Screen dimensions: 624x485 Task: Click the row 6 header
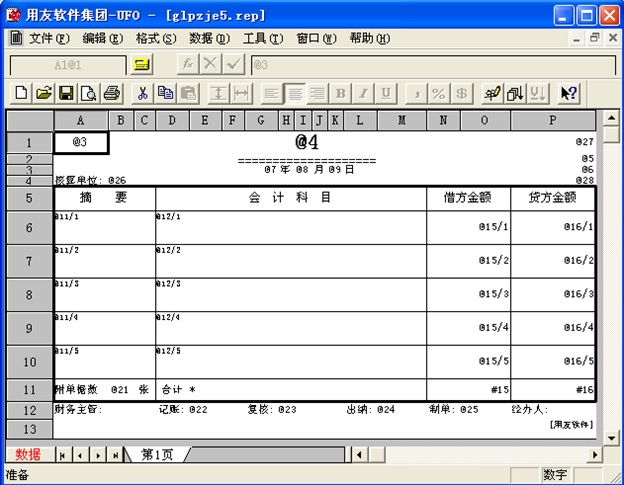pyautogui.click(x=29, y=228)
